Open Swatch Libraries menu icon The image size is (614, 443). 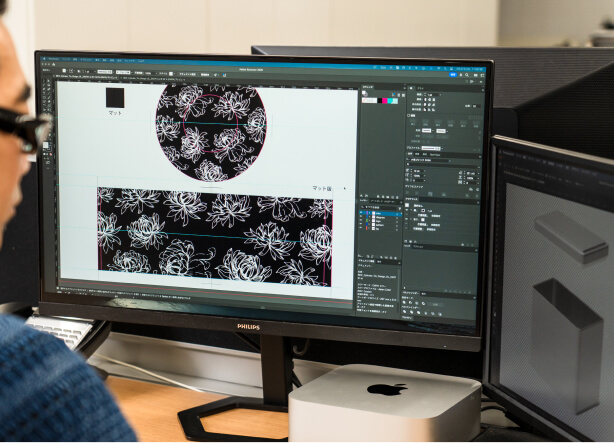[x=361, y=196]
